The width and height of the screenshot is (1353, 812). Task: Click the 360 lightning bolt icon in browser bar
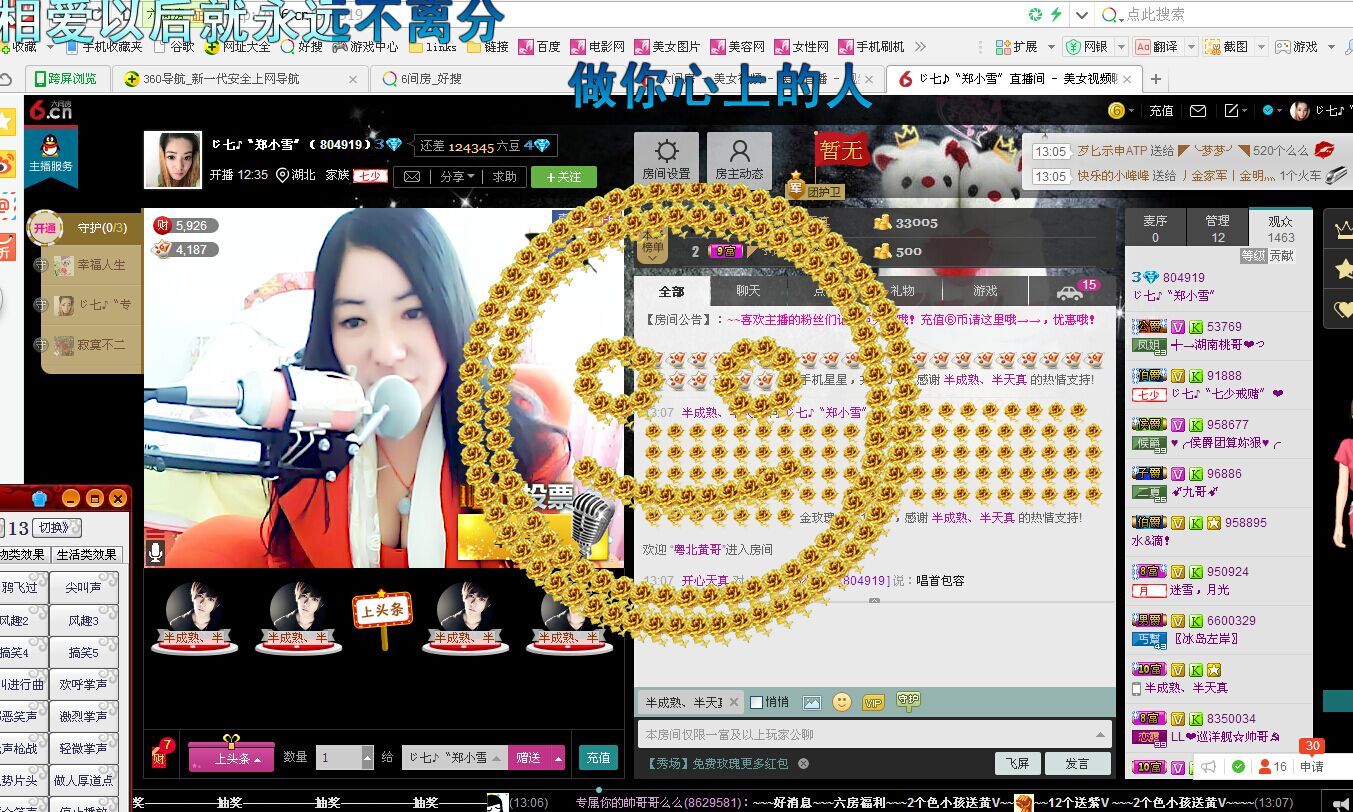point(1055,14)
